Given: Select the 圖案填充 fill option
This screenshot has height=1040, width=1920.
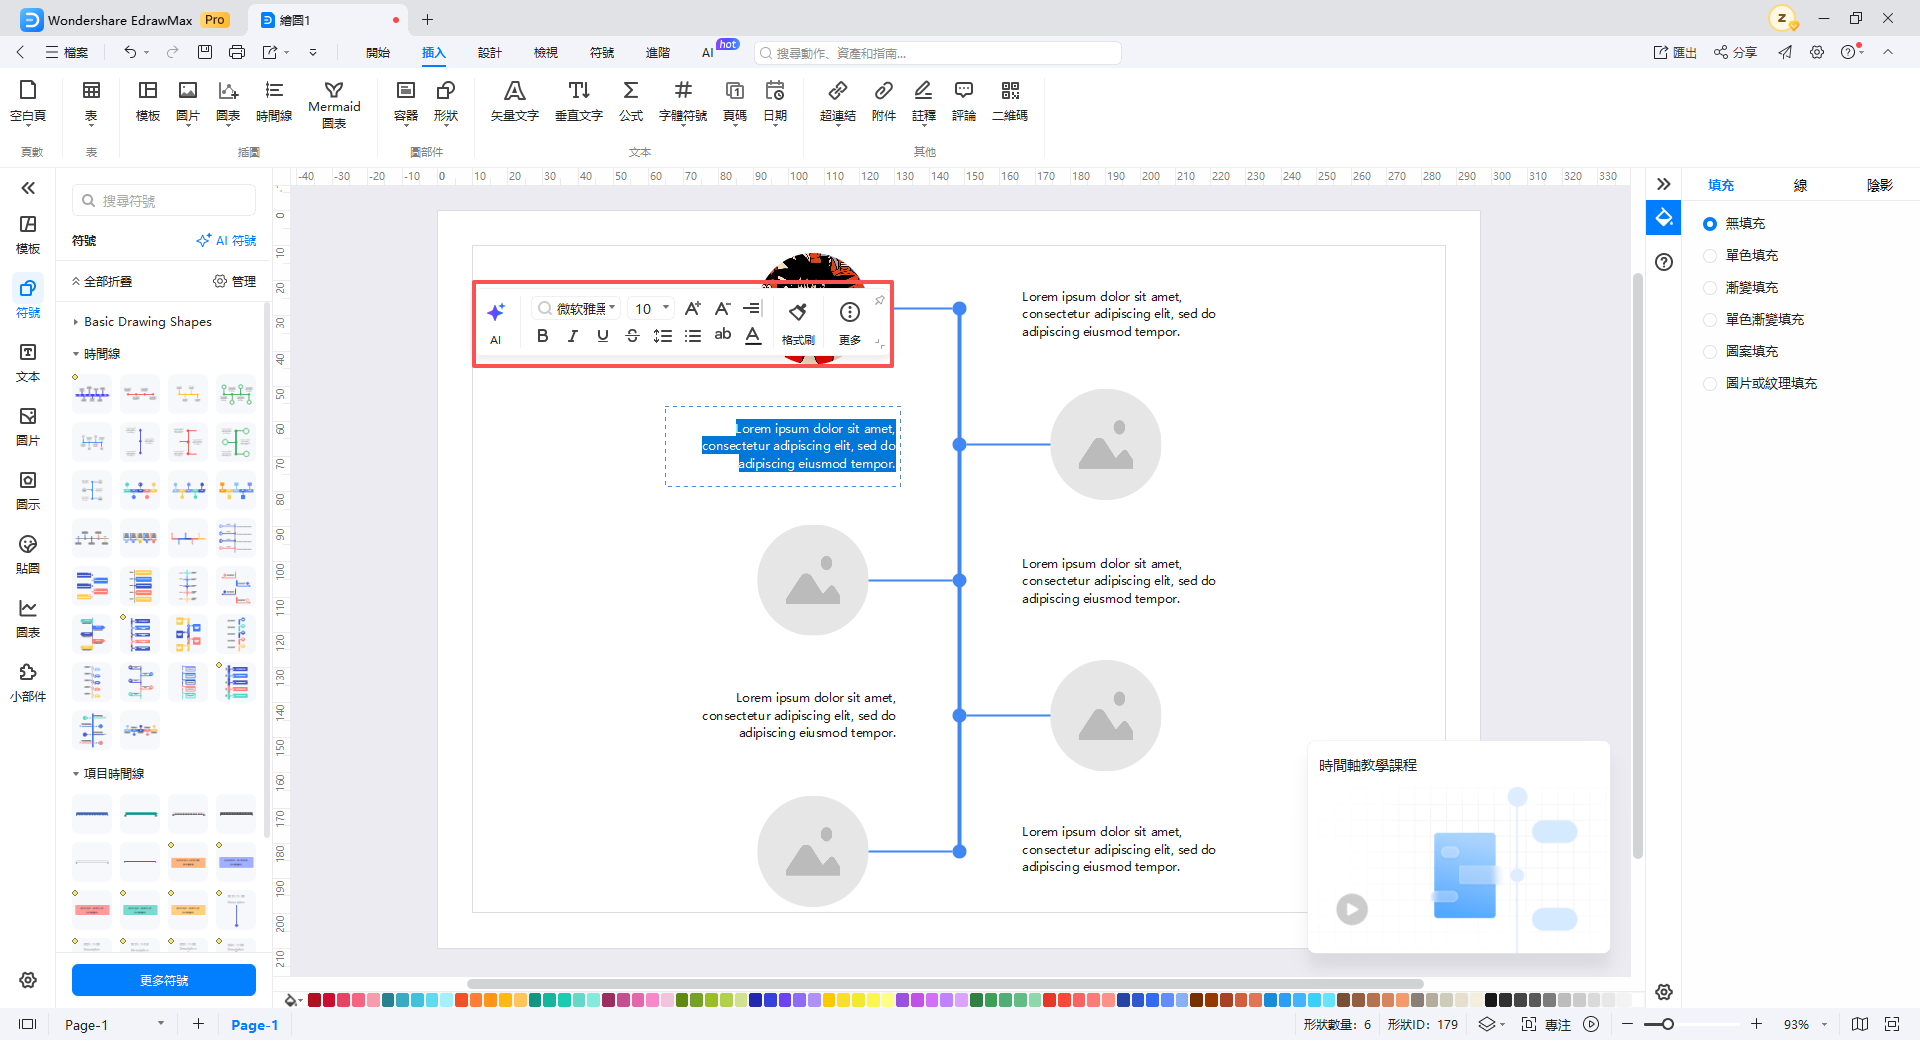Looking at the screenshot, I should (1741, 352).
